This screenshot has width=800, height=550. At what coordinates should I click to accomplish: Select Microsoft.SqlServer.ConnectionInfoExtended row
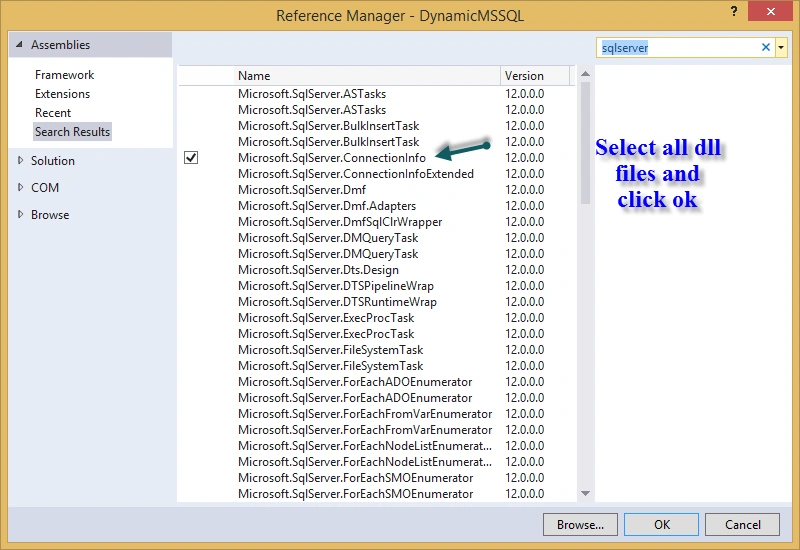pyautogui.click(x=377, y=173)
